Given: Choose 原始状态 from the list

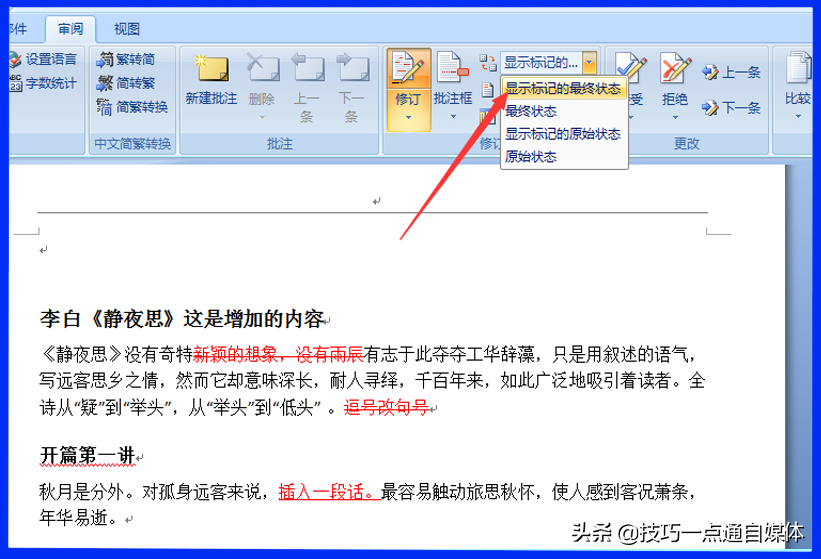Looking at the screenshot, I should (531, 156).
